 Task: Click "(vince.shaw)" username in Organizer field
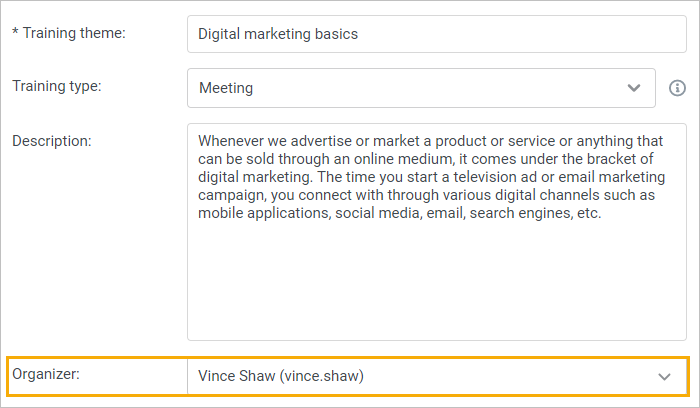pyautogui.click(x=324, y=376)
